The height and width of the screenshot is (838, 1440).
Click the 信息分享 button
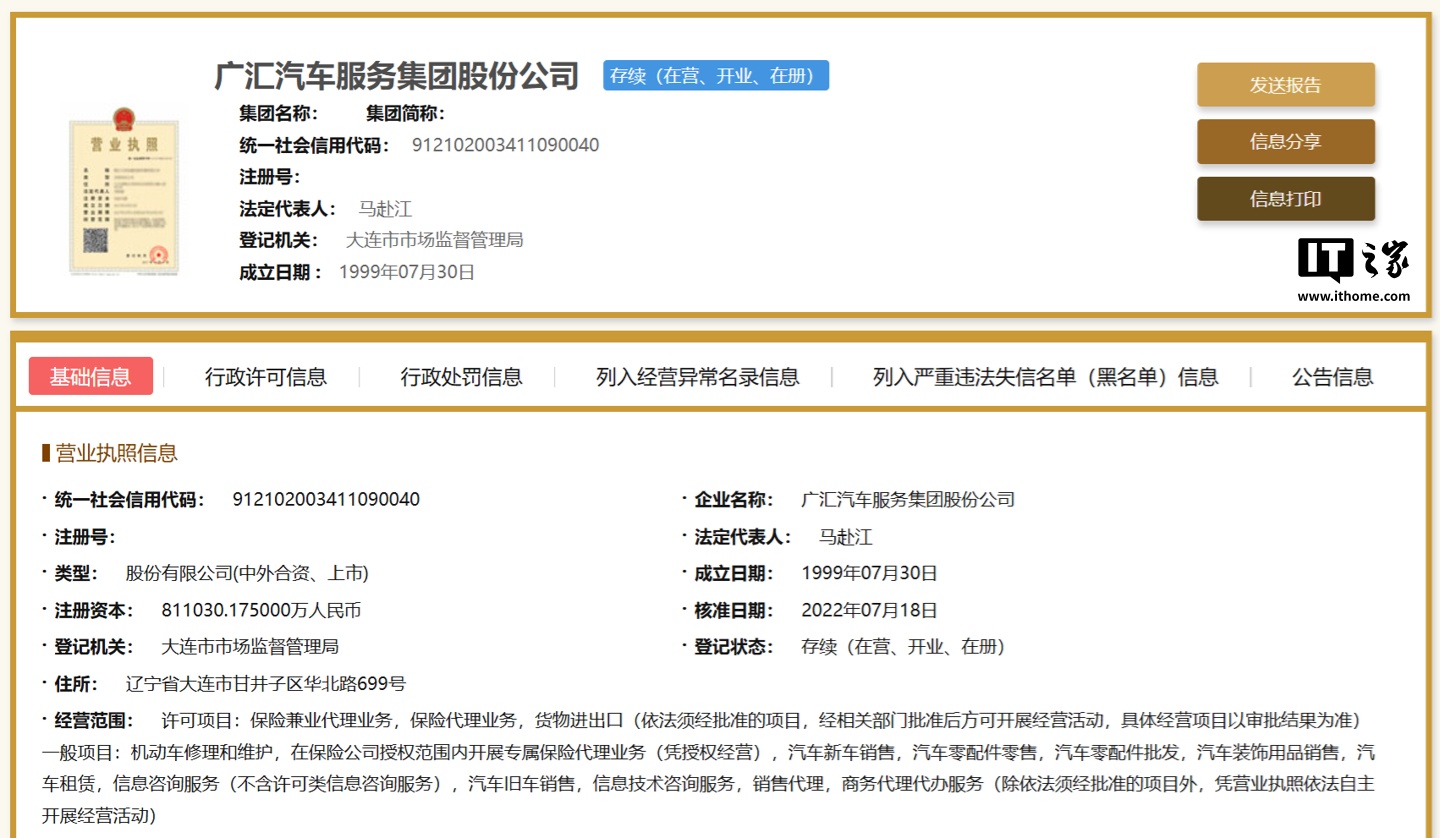(x=1286, y=142)
